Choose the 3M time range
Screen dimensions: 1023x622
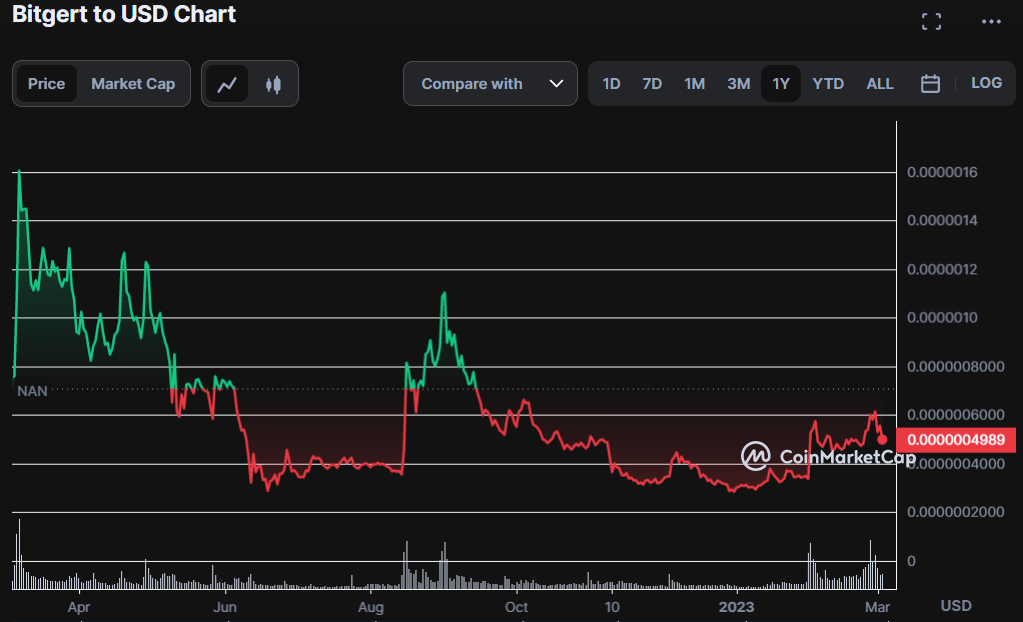click(x=739, y=84)
